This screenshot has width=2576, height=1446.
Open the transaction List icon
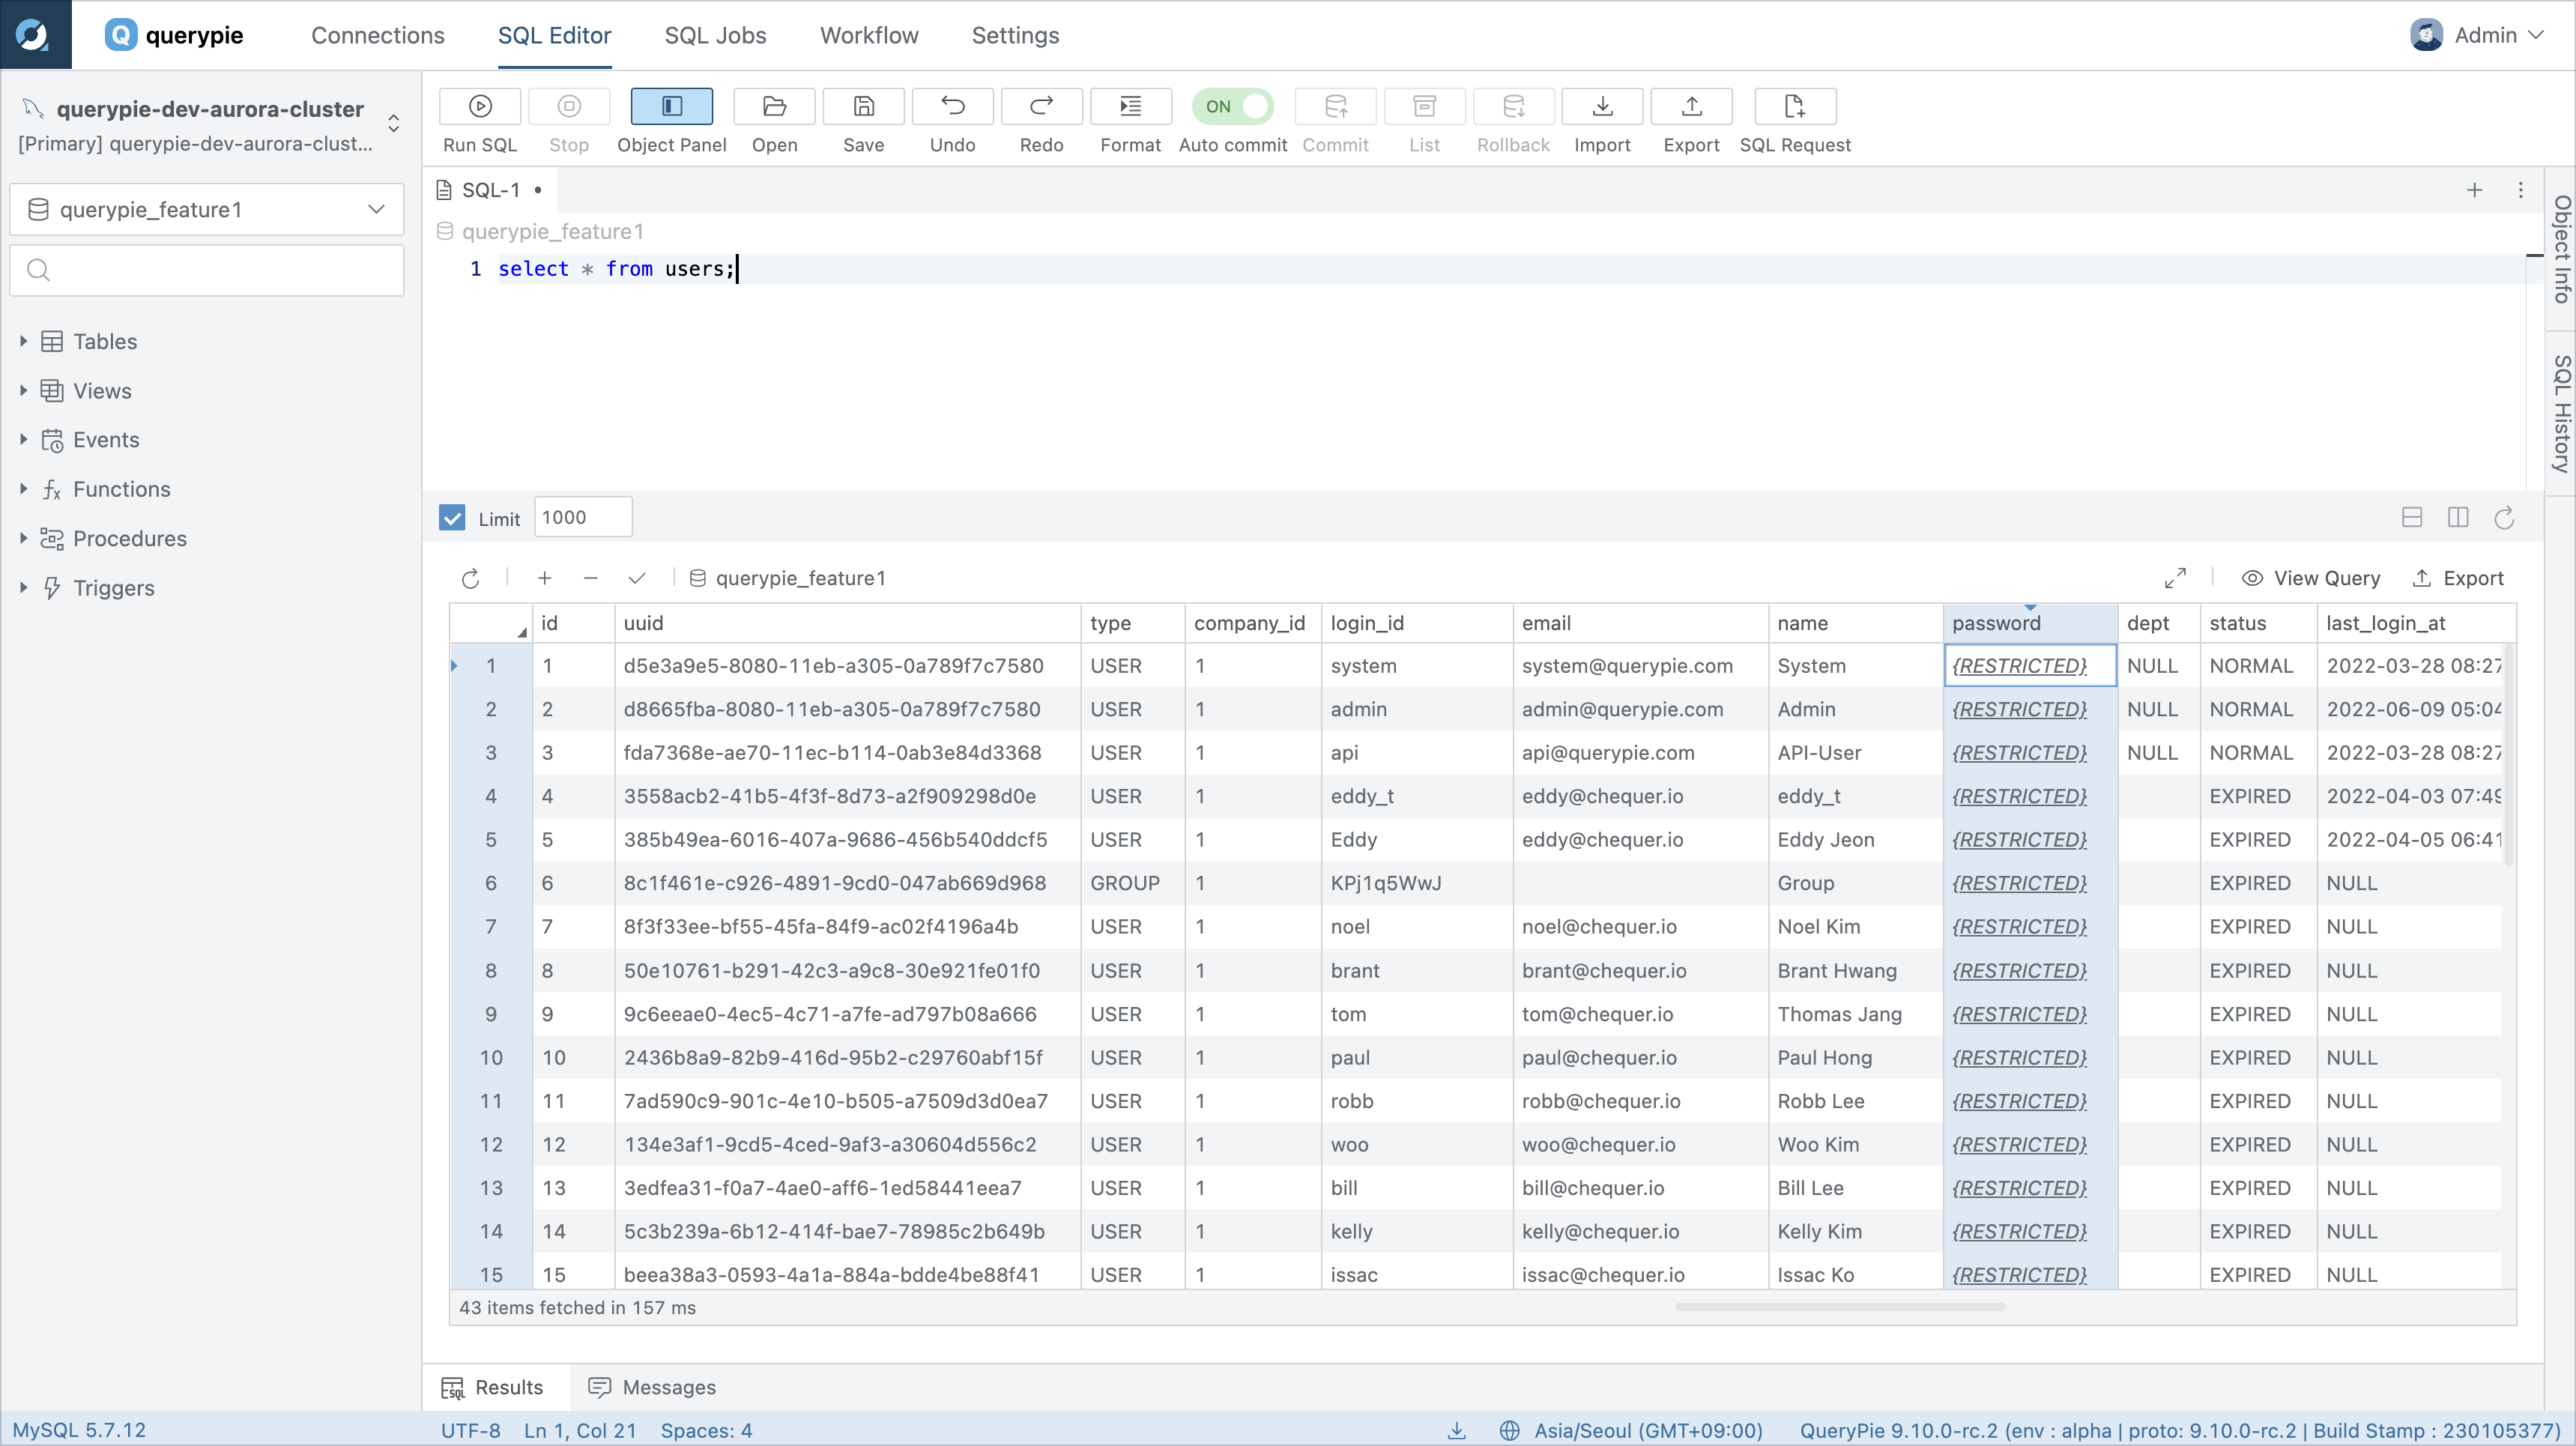point(1424,107)
